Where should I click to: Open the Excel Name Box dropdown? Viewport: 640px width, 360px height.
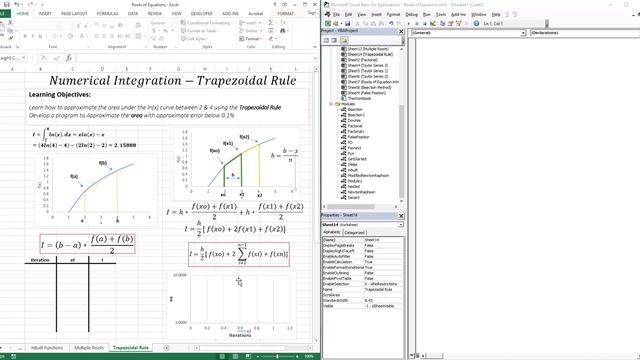pyautogui.click(x=24, y=58)
